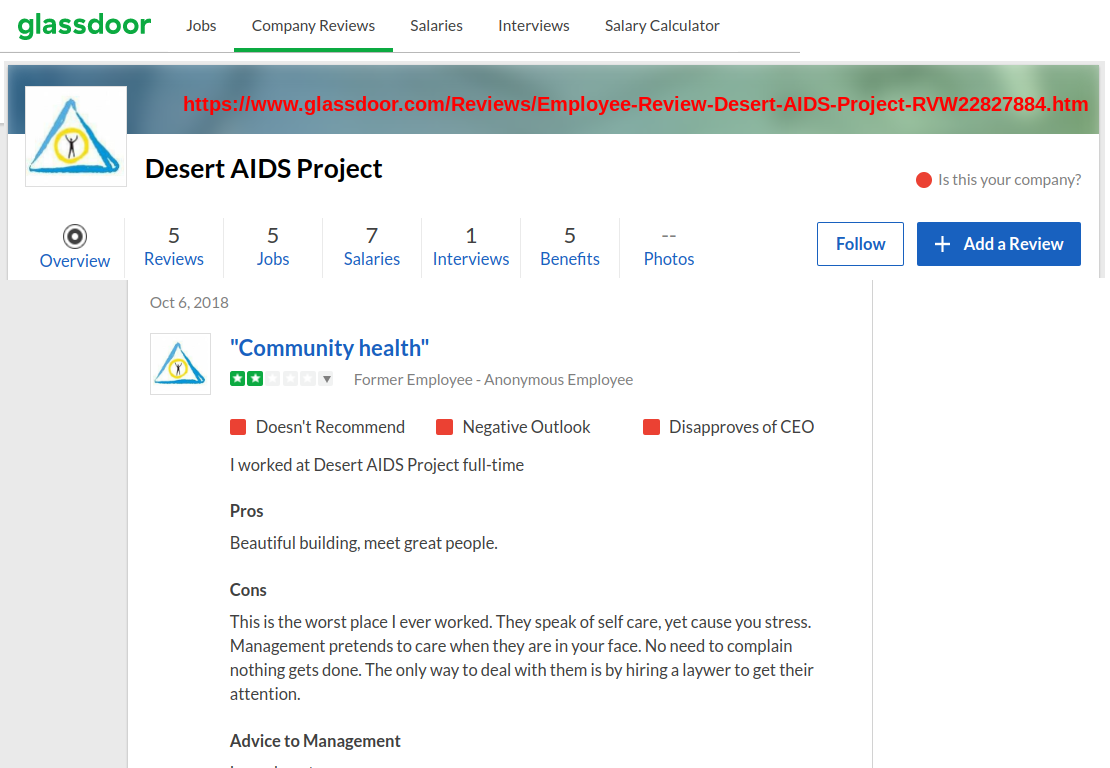
Task: Open the "Community health" review title
Action: tap(329, 348)
